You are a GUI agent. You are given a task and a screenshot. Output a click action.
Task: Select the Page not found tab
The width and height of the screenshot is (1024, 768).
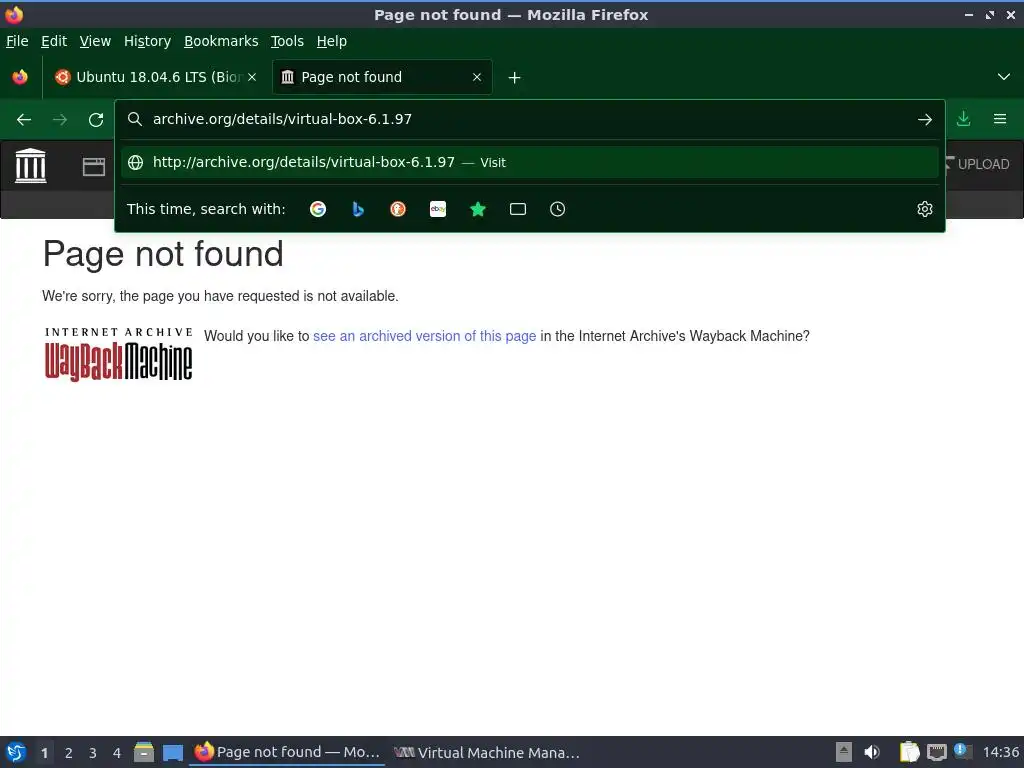(382, 77)
